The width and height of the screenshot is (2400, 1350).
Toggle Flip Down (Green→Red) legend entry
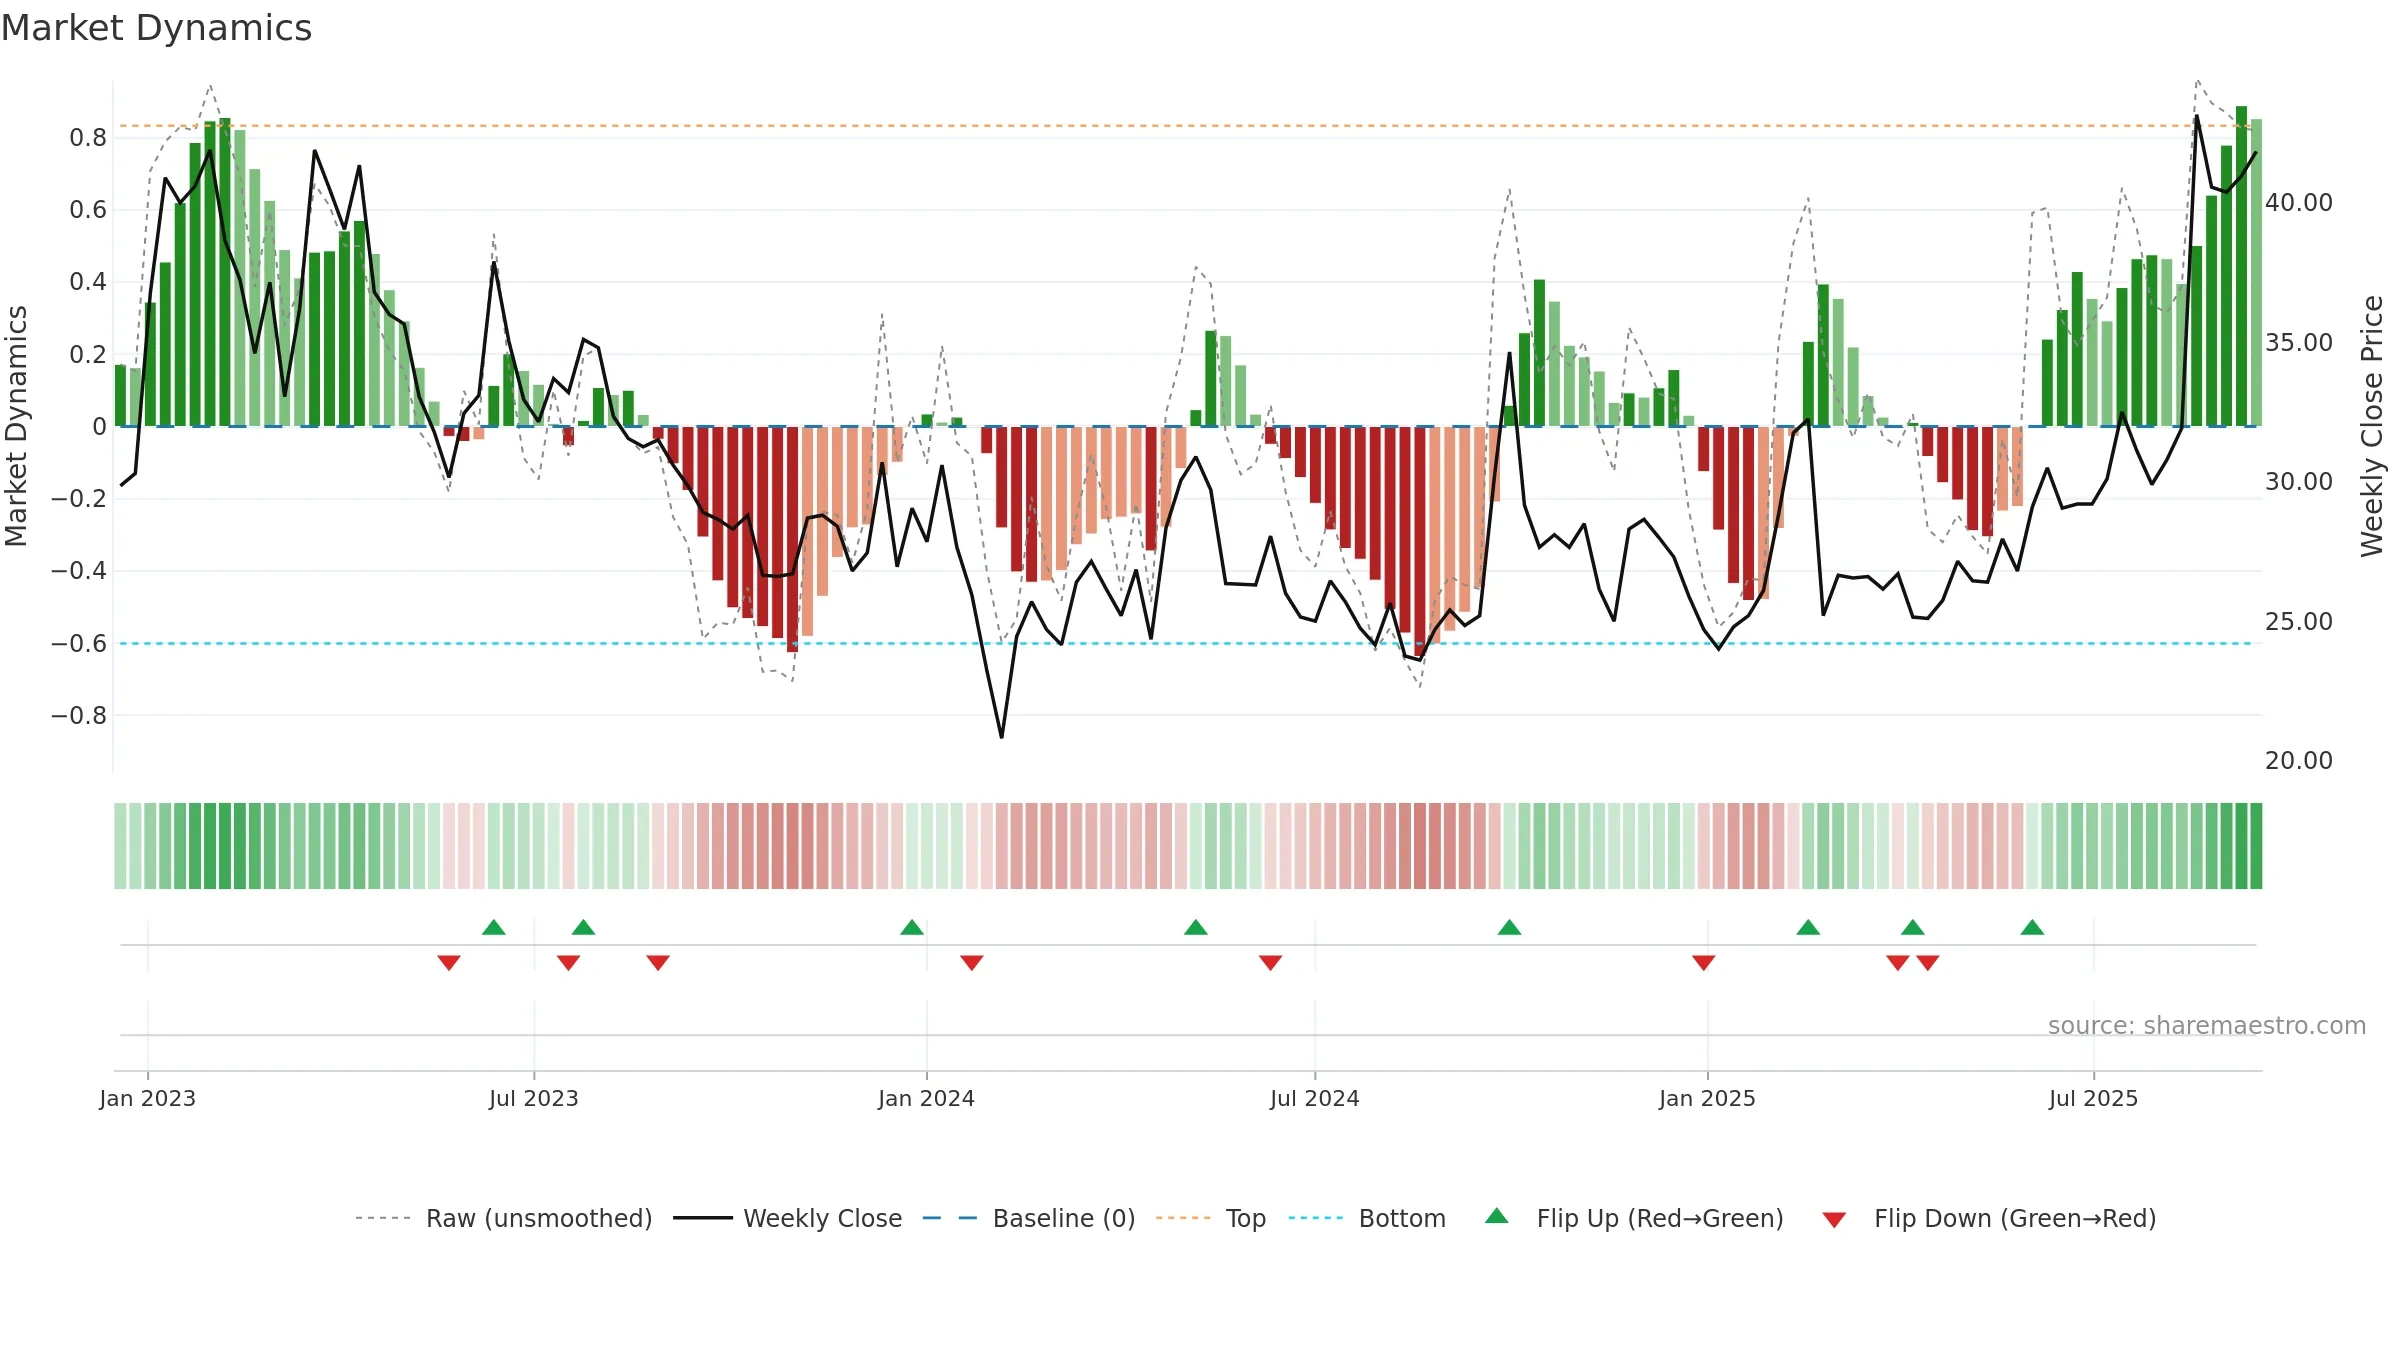[x=1989, y=1218]
